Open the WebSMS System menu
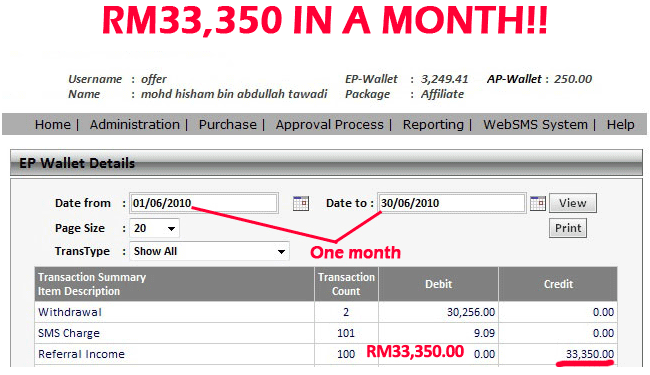The height and width of the screenshot is (375, 650). click(535, 124)
